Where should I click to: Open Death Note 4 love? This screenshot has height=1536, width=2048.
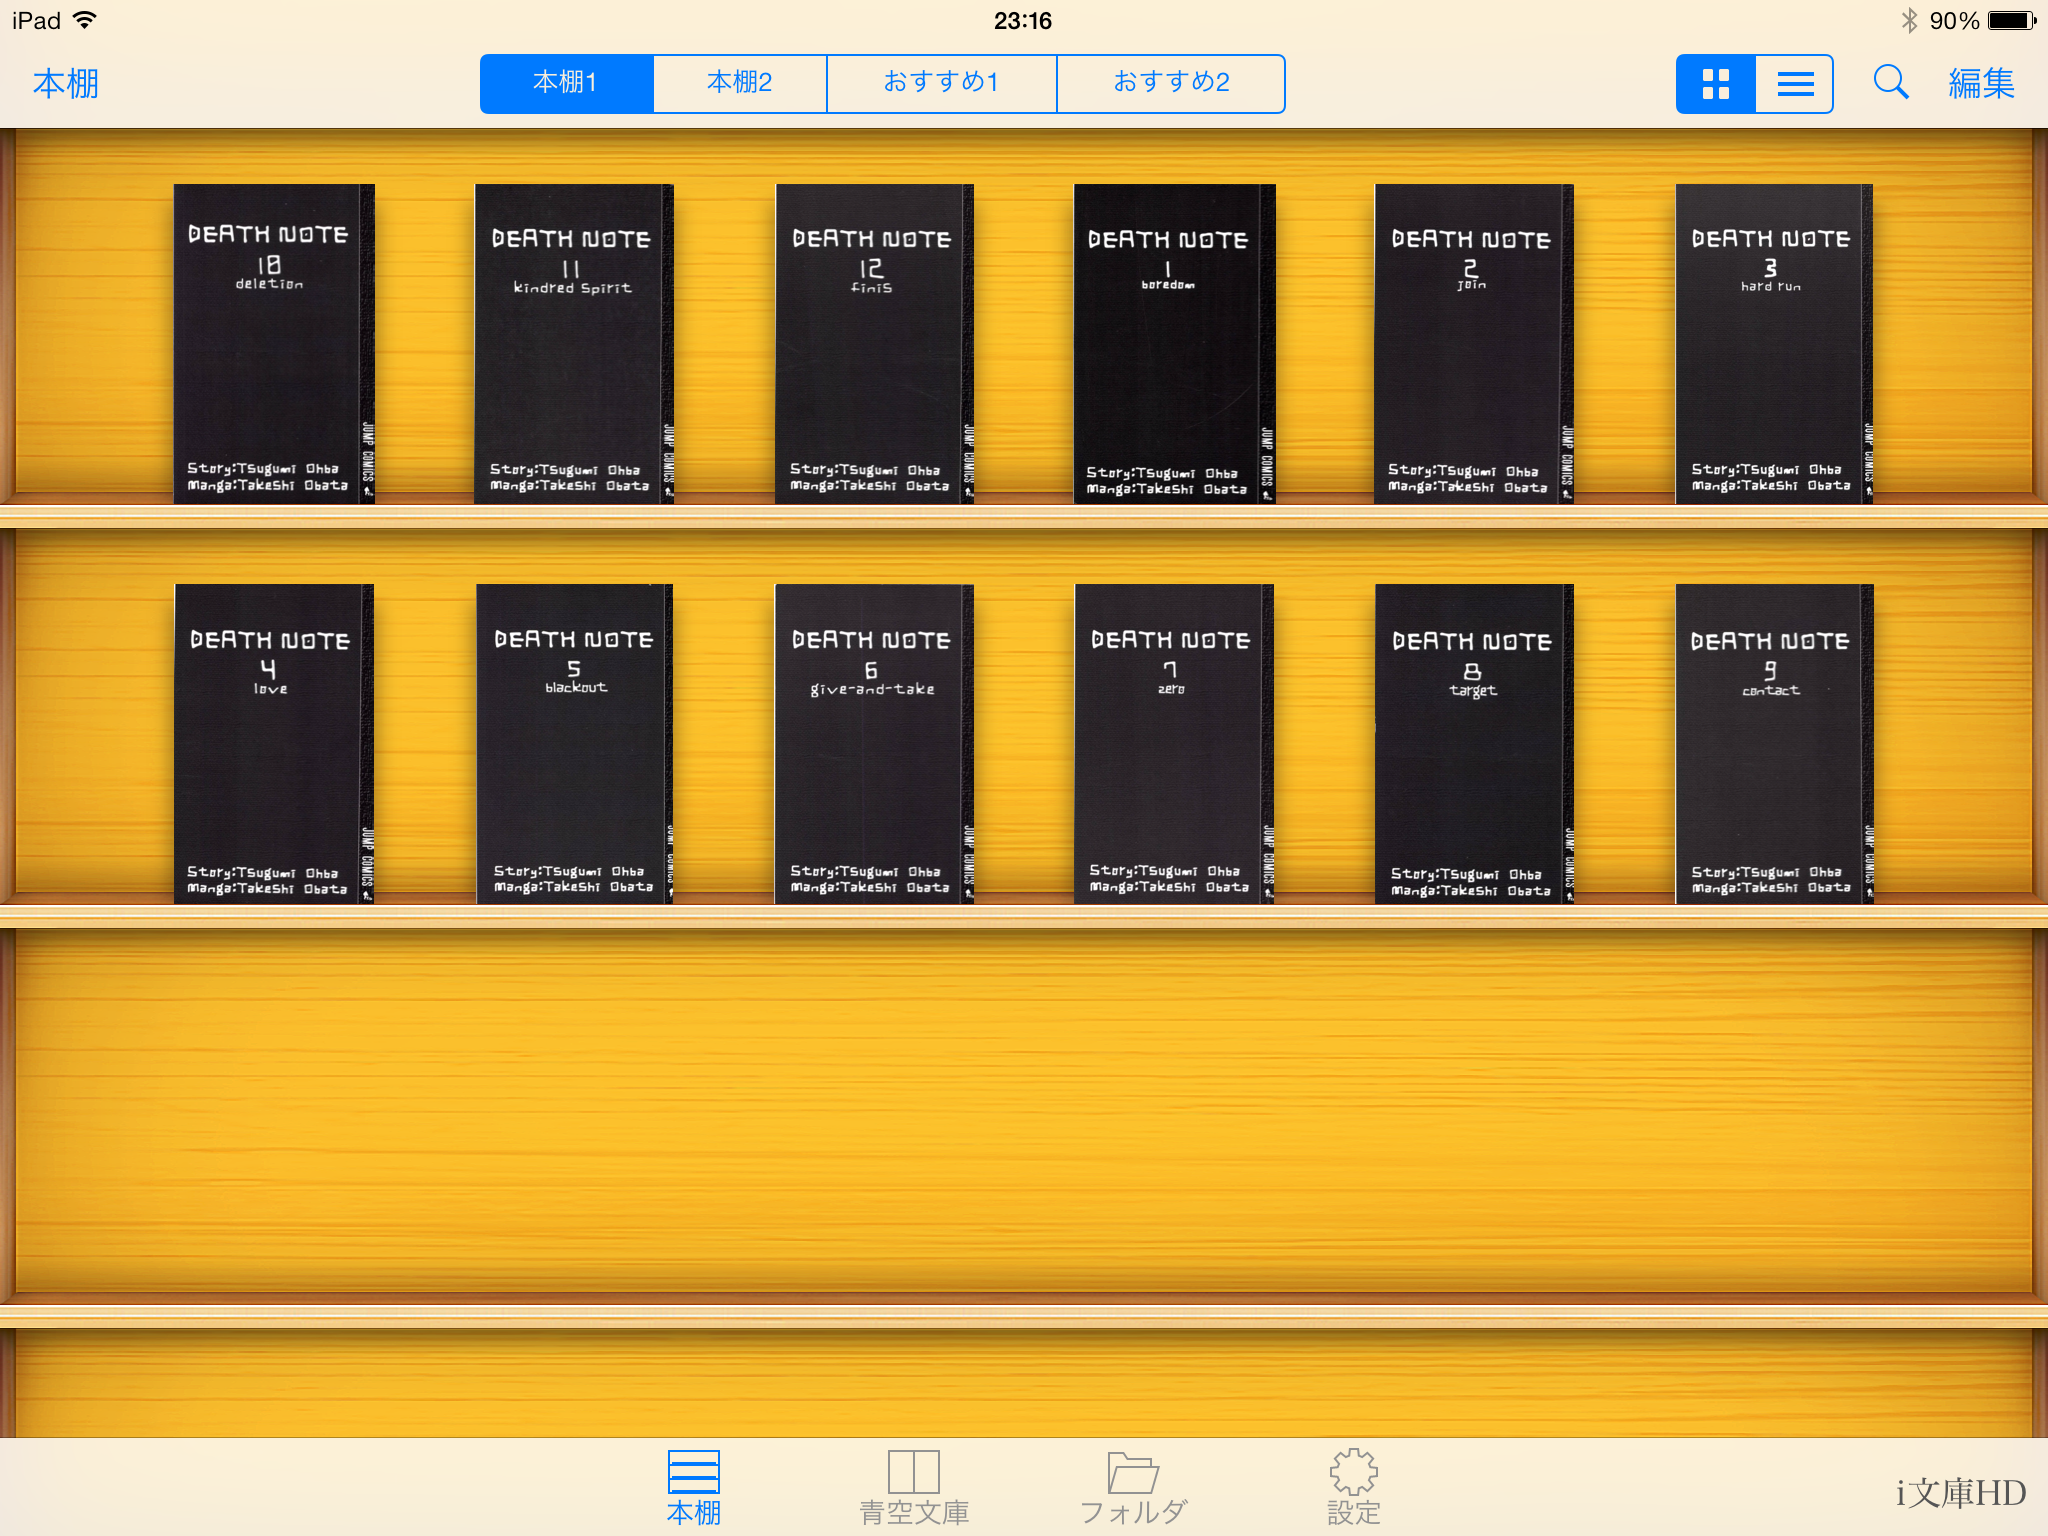(274, 744)
